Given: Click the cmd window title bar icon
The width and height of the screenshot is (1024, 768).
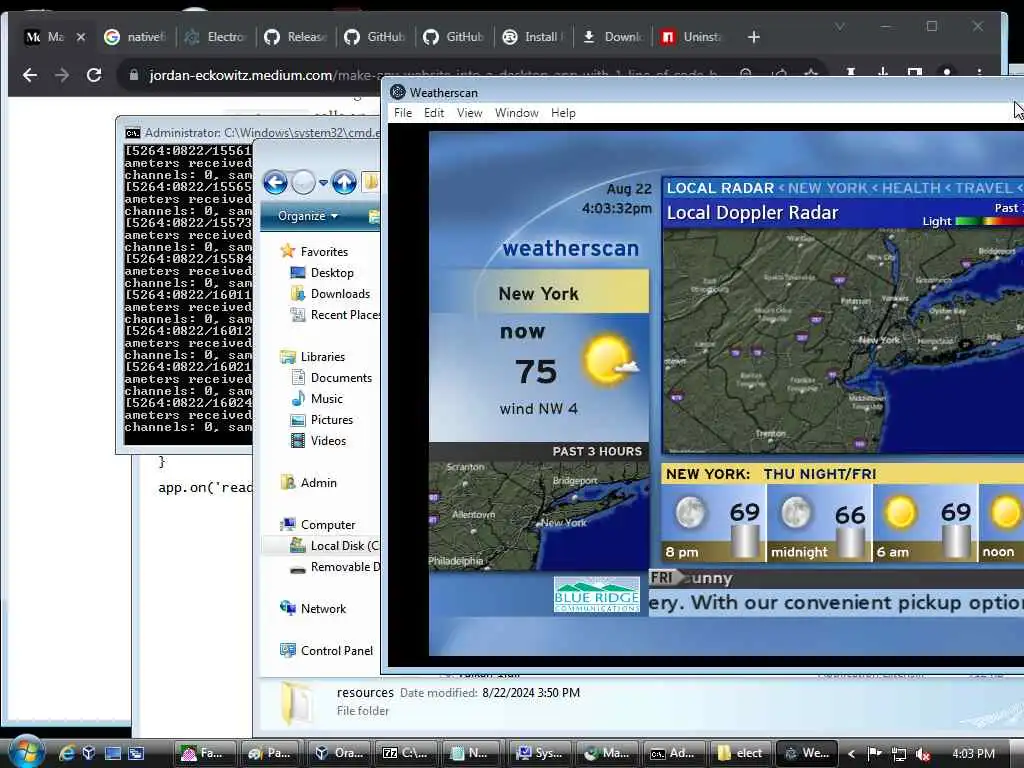Looking at the screenshot, I should point(133,133).
